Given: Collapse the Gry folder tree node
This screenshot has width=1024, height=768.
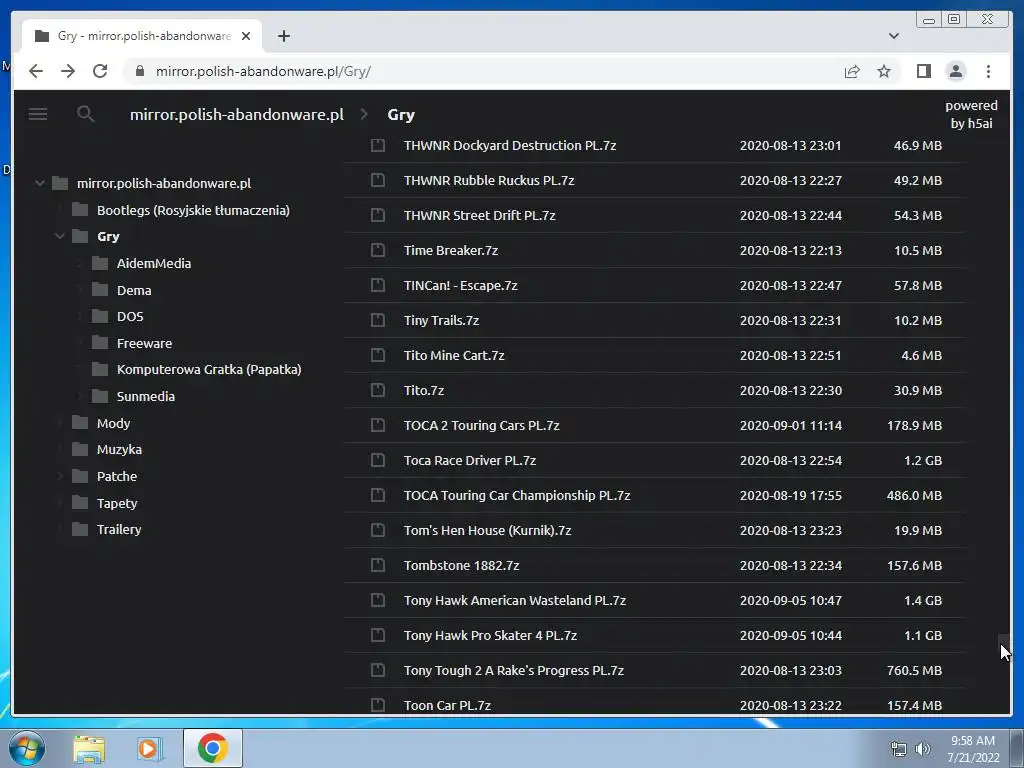Looking at the screenshot, I should [x=59, y=236].
